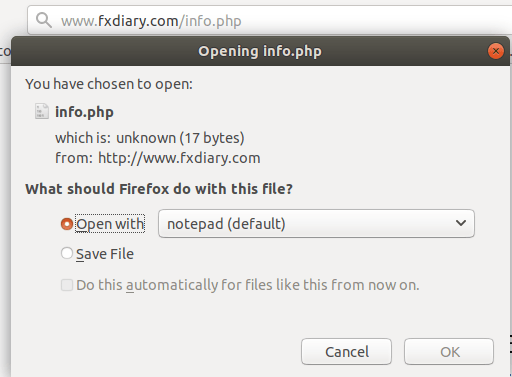
Task: Click the Cancel button
Action: [346, 352]
